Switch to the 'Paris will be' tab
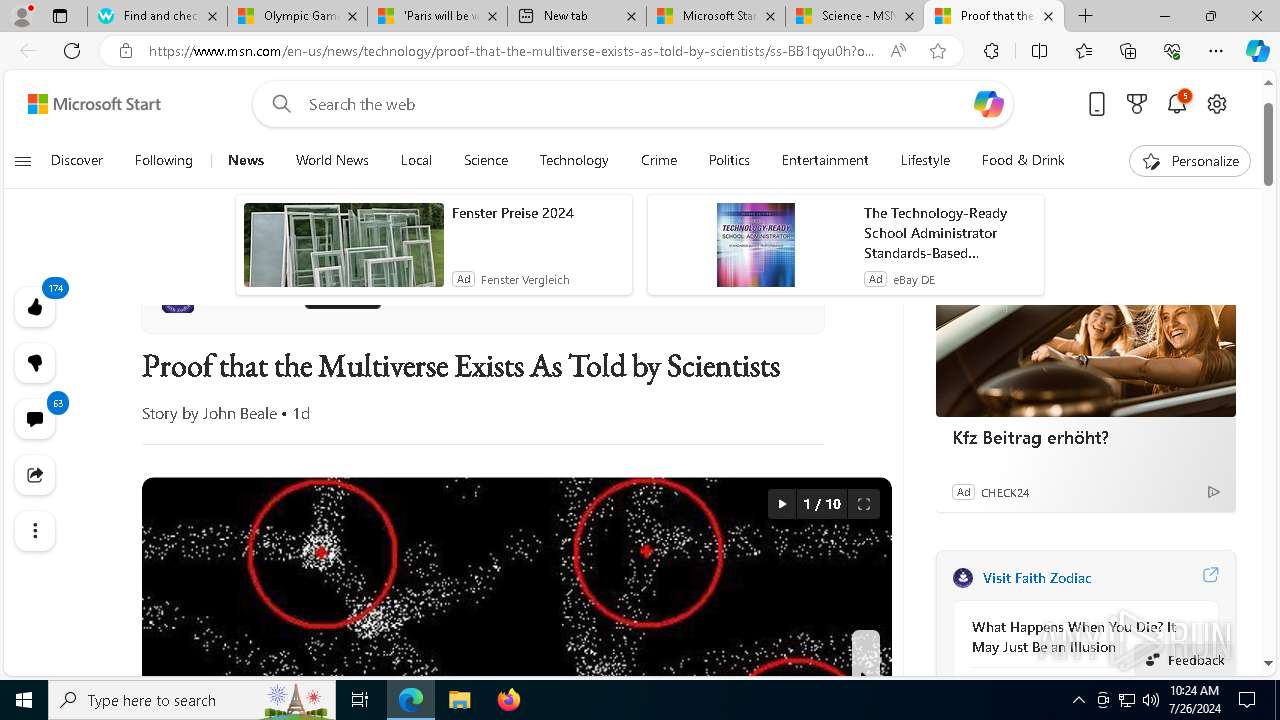The image size is (1280, 720). 437,16
